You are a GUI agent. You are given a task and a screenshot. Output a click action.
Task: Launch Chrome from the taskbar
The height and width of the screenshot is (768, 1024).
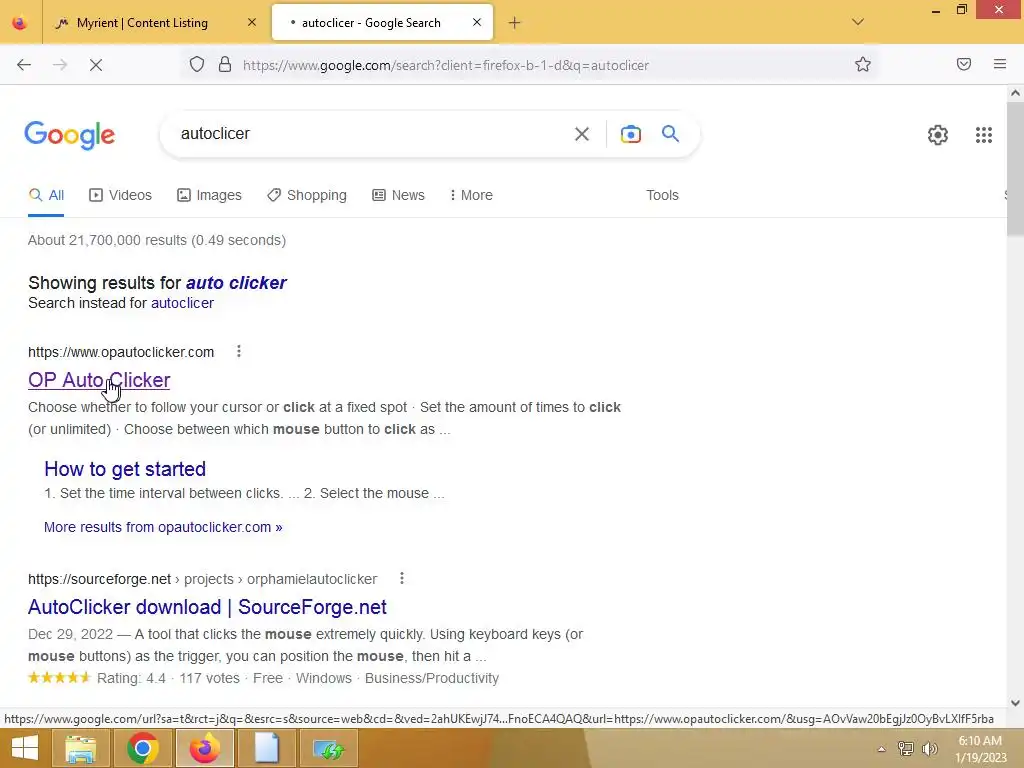point(142,748)
